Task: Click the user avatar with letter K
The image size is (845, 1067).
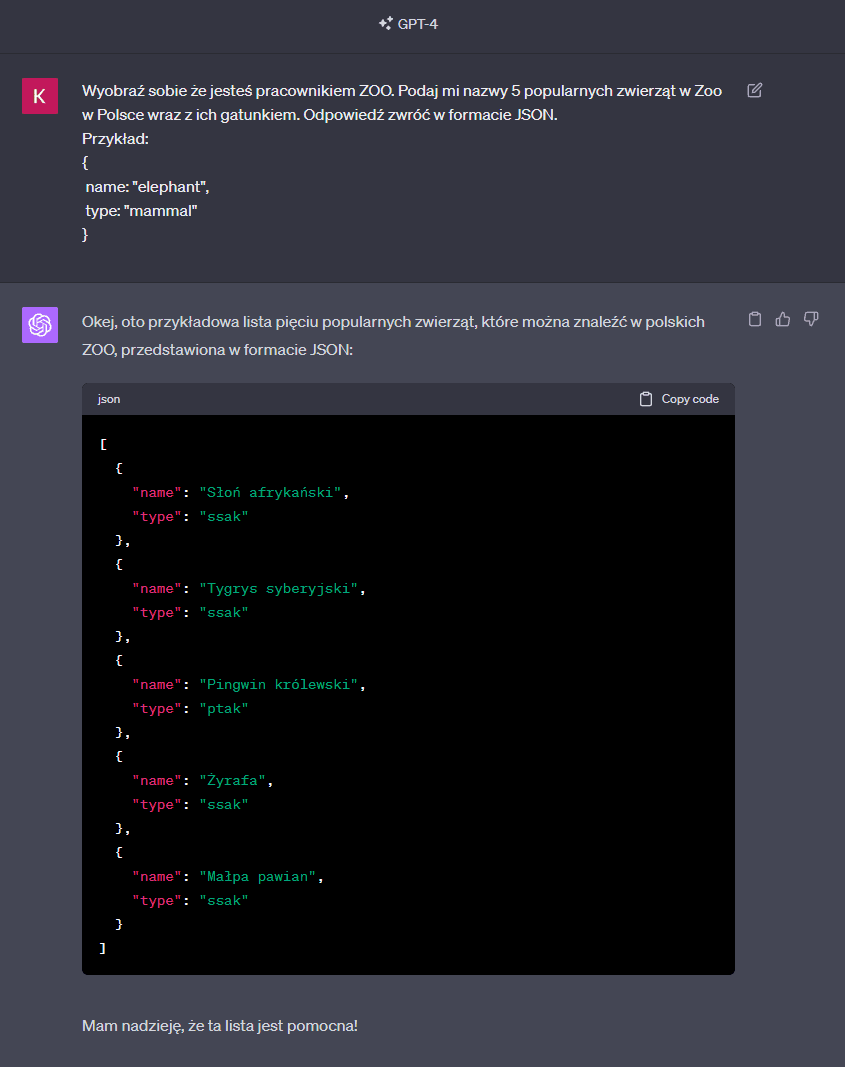Action: point(39,96)
